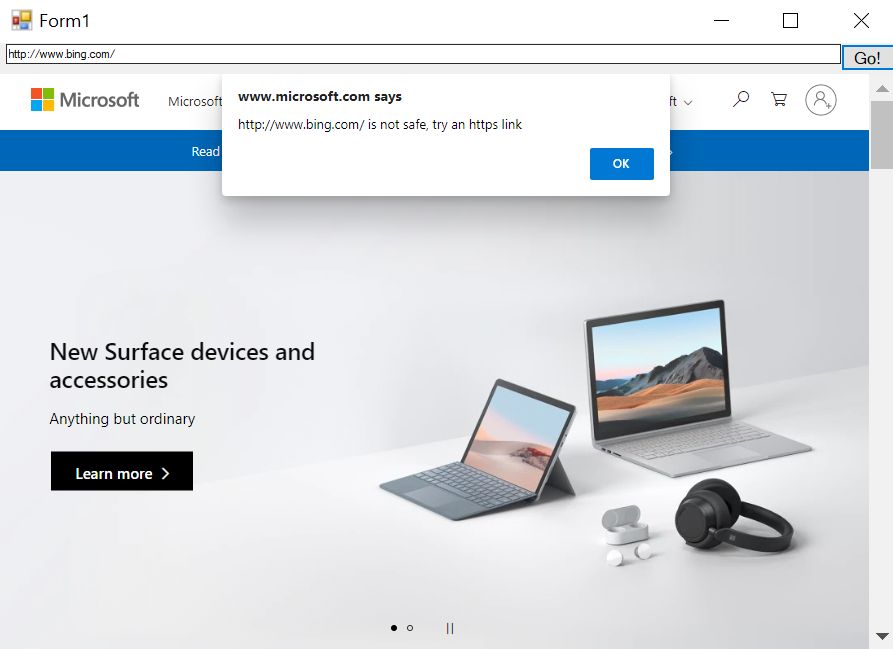Click the Form1 application icon in title bar
The width and height of the screenshot is (893, 649).
pos(22,20)
